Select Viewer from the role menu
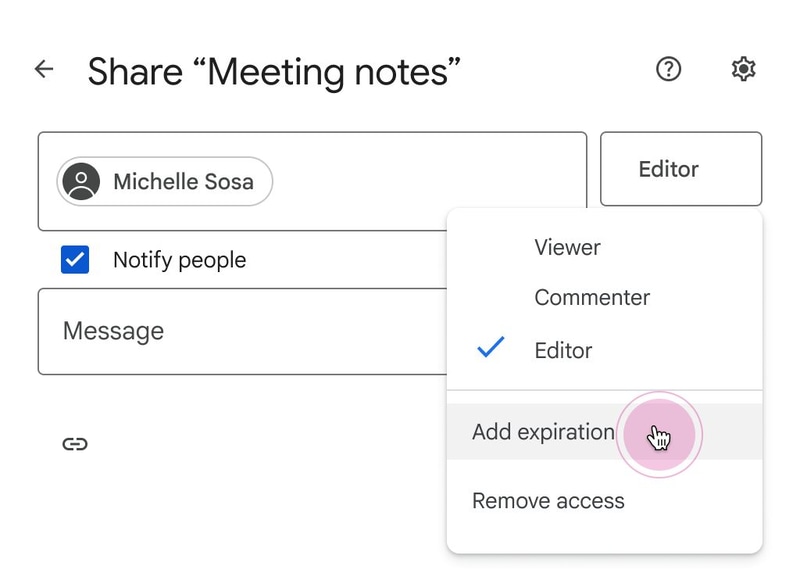 pyautogui.click(x=567, y=247)
